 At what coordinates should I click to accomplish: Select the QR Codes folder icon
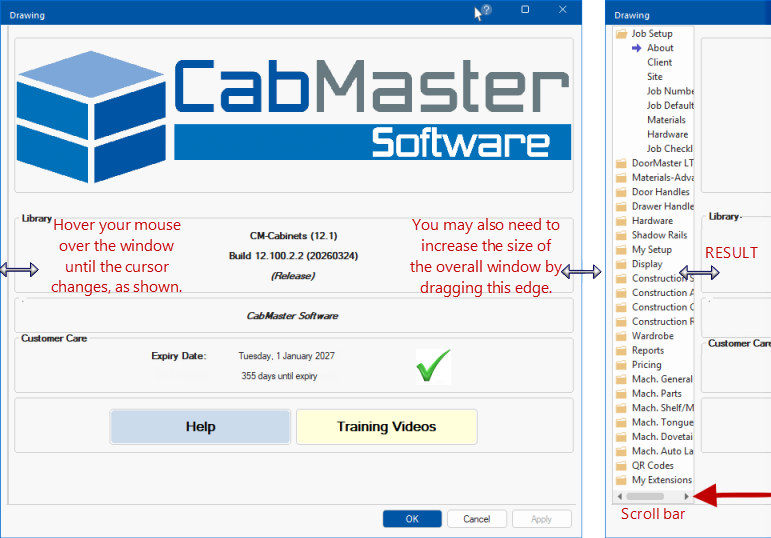[x=621, y=466]
